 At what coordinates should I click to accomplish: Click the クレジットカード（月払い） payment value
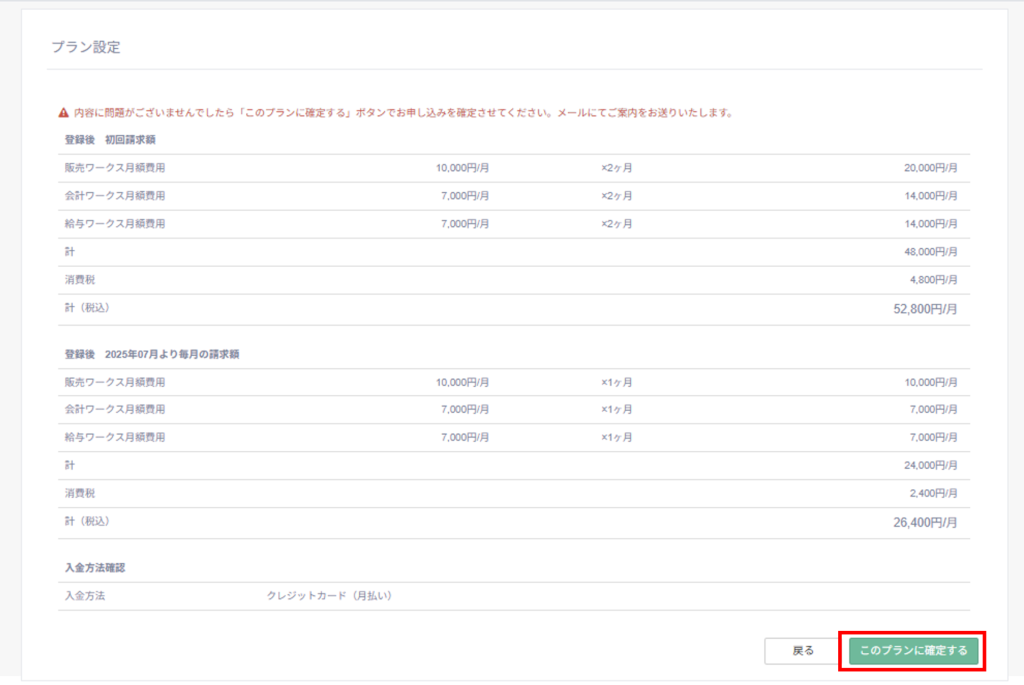[x=330, y=596]
